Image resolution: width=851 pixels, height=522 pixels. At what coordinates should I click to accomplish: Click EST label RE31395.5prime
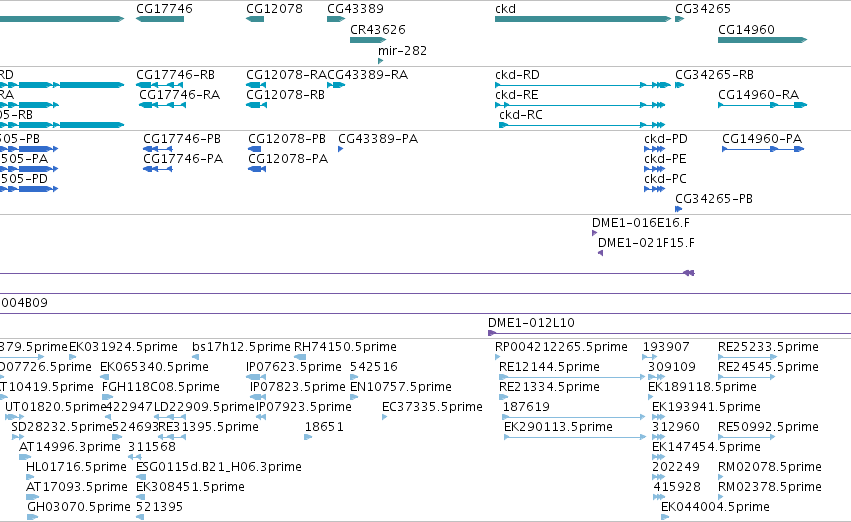(x=208, y=426)
